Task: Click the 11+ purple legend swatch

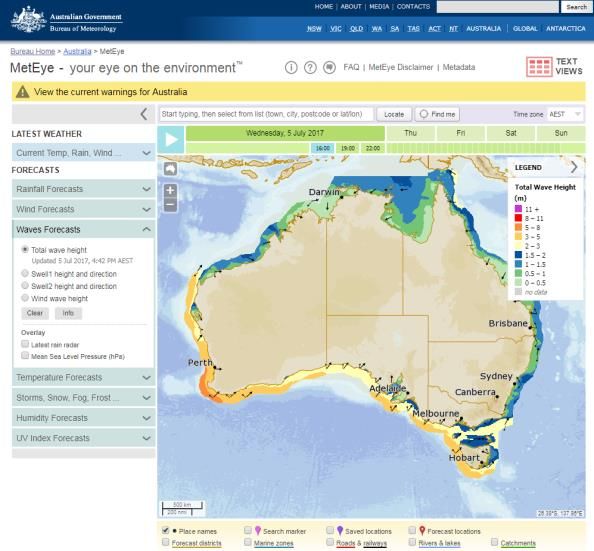Action: [518, 209]
